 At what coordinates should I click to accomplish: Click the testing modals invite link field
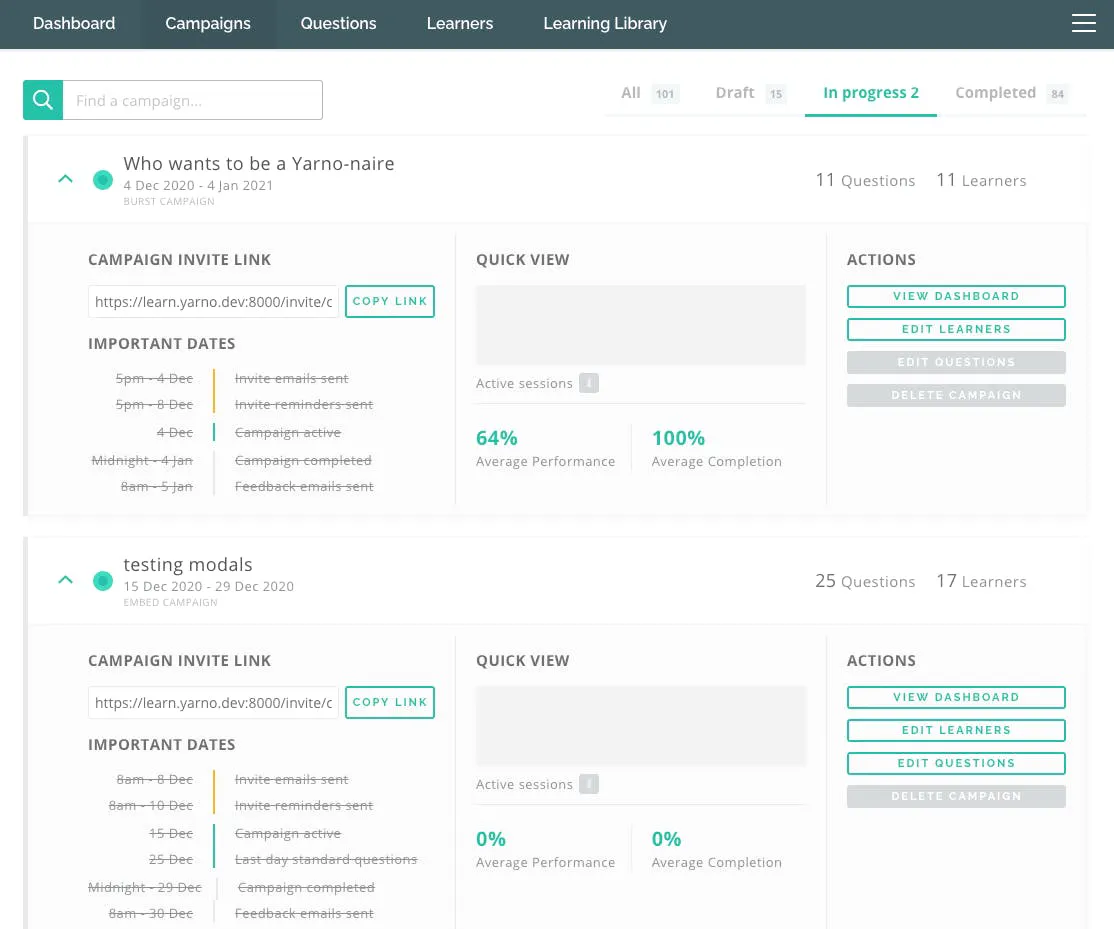213,702
